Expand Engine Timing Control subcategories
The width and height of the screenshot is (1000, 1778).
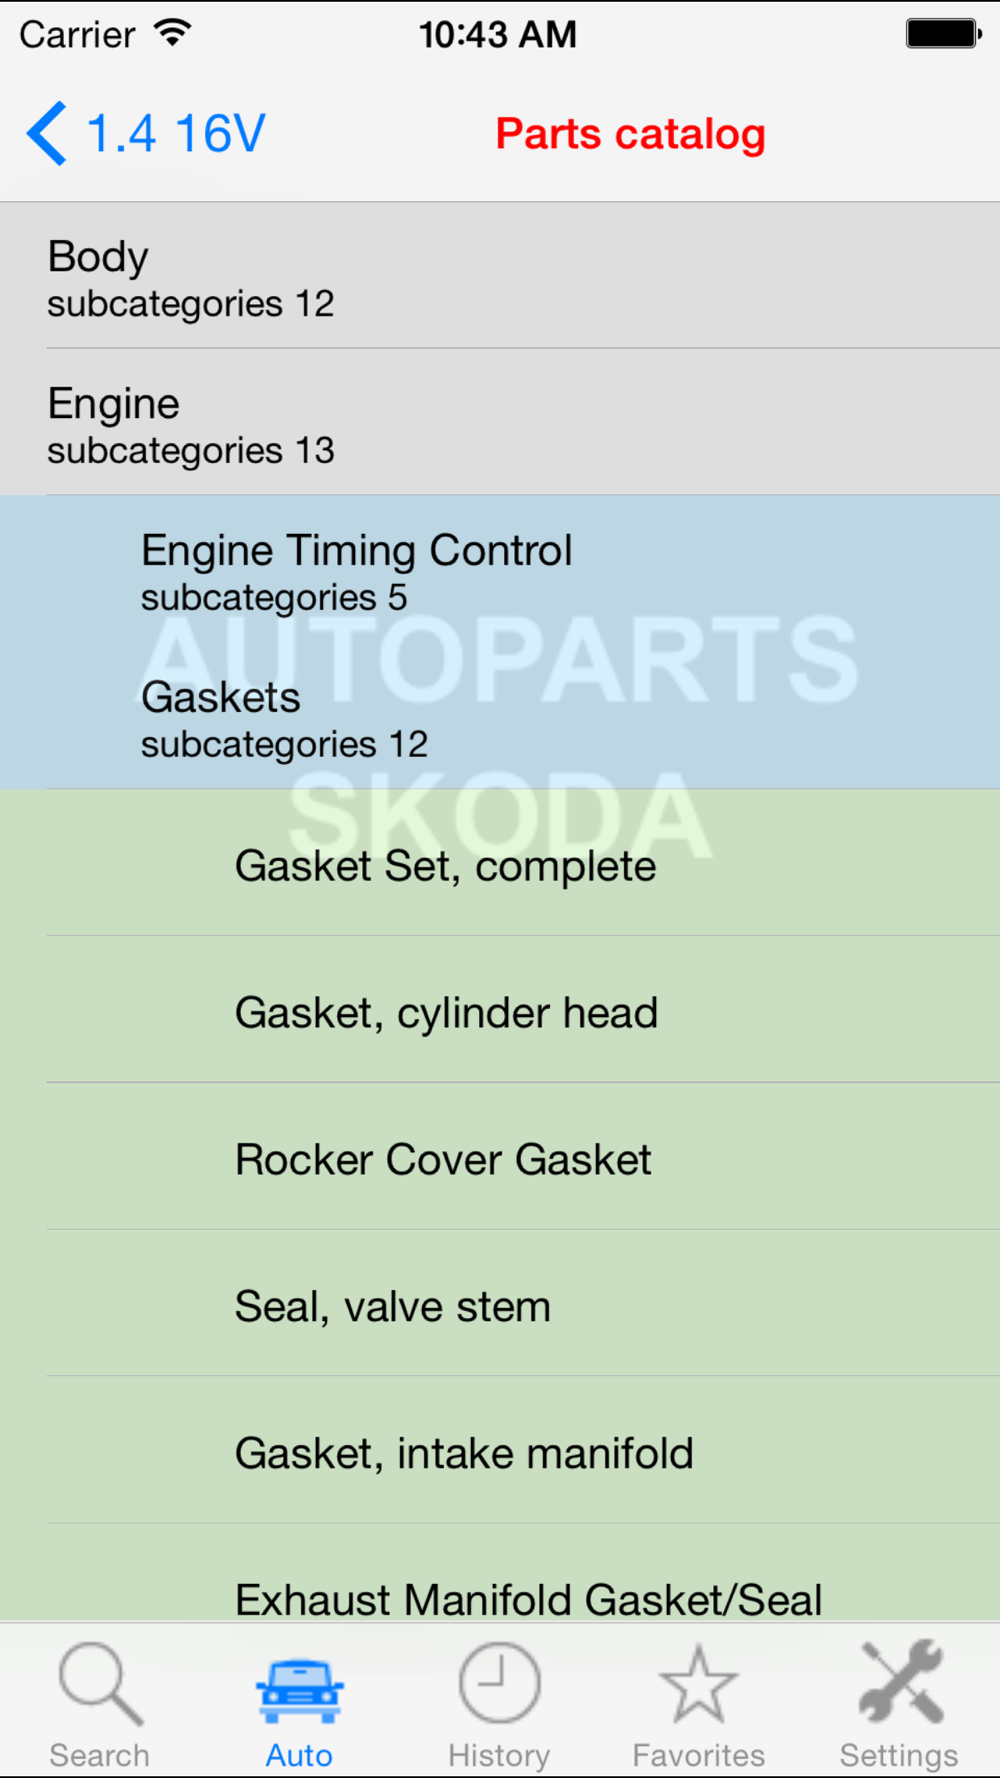[x=500, y=569]
